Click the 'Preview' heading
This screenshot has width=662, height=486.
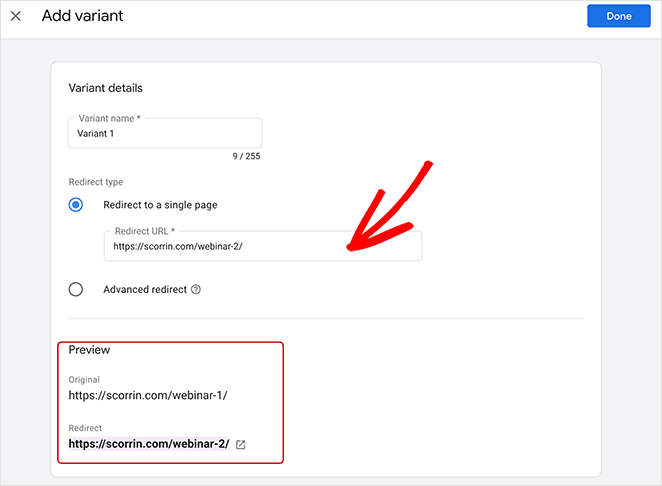click(x=89, y=350)
